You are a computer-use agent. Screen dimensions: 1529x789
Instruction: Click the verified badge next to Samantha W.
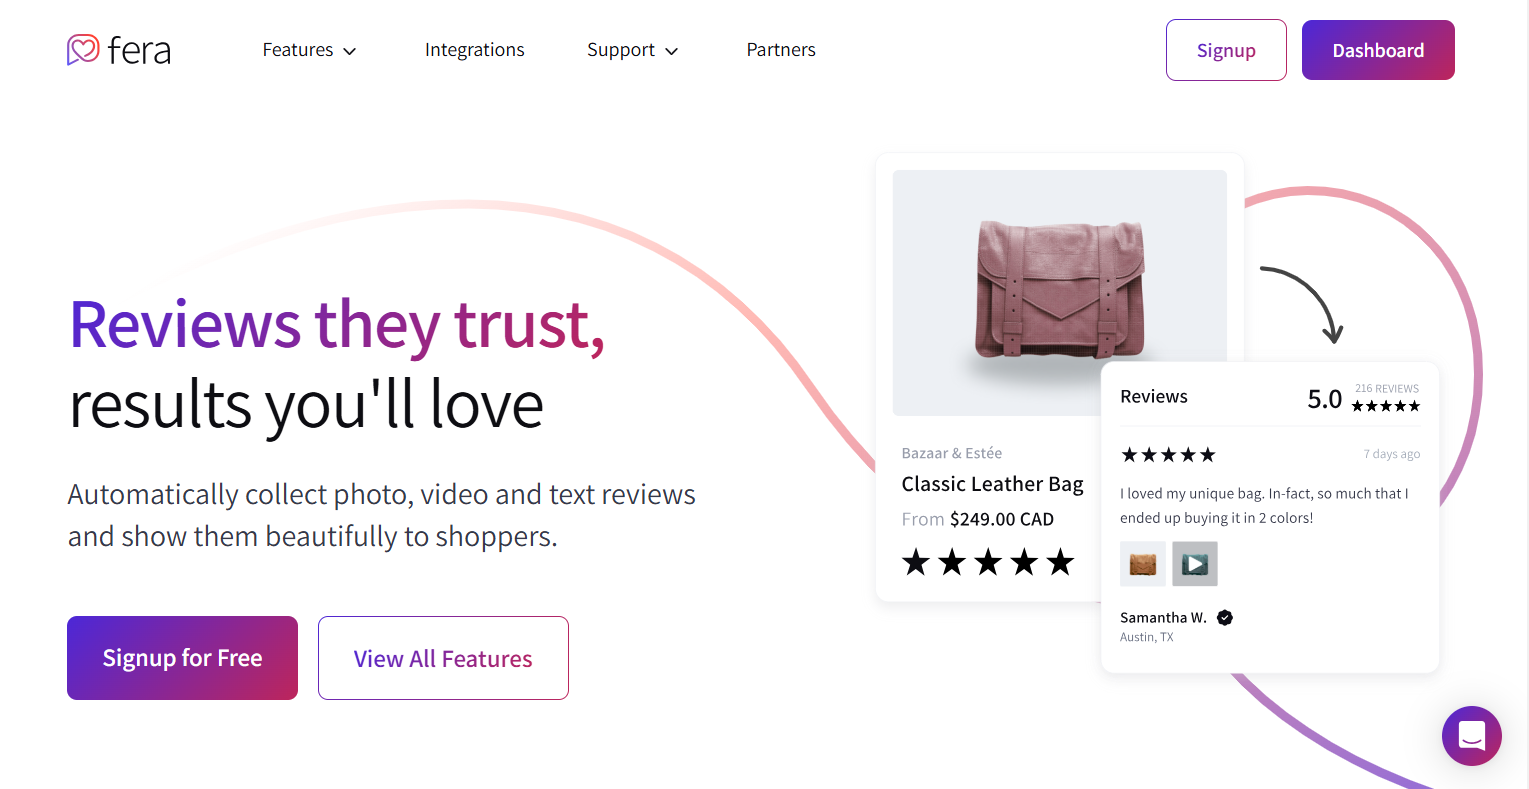coord(1224,617)
